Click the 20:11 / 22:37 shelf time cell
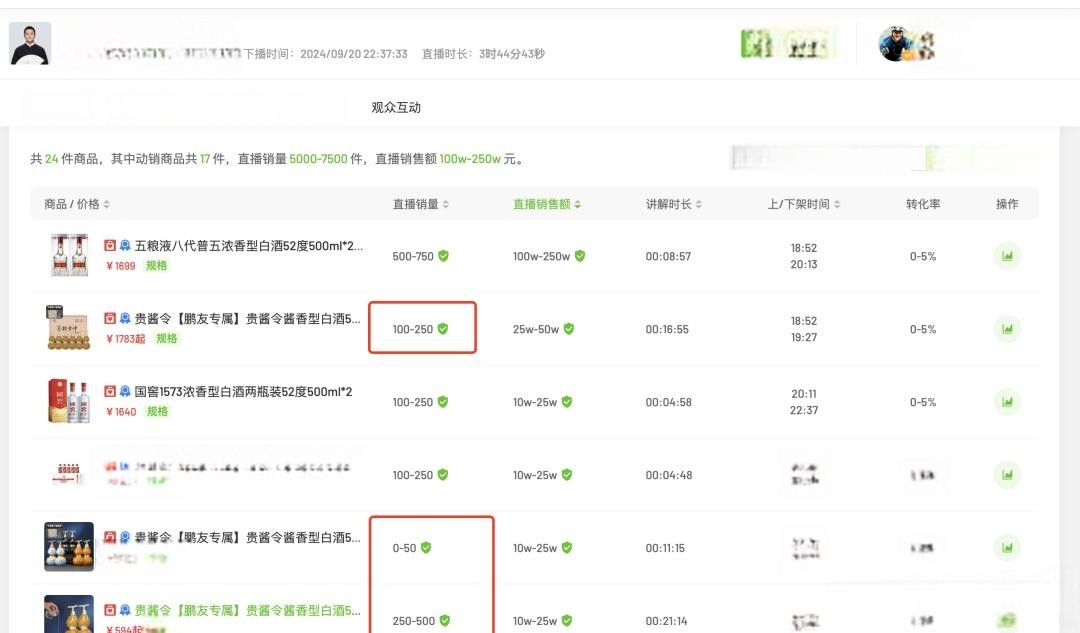The width and height of the screenshot is (1080, 633). (x=804, y=402)
